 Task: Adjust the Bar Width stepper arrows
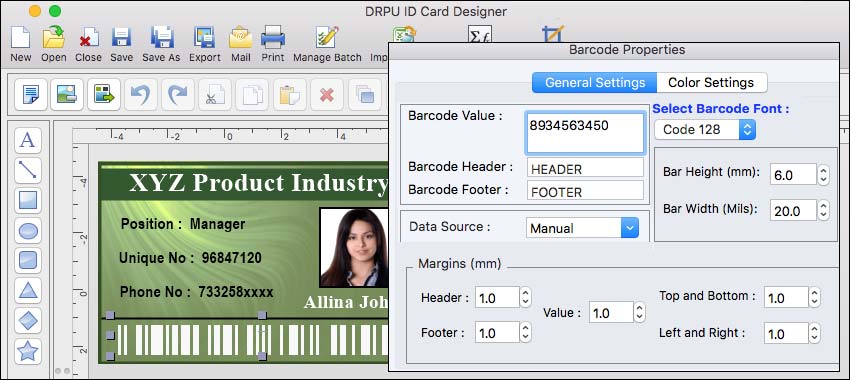(823, 210)
